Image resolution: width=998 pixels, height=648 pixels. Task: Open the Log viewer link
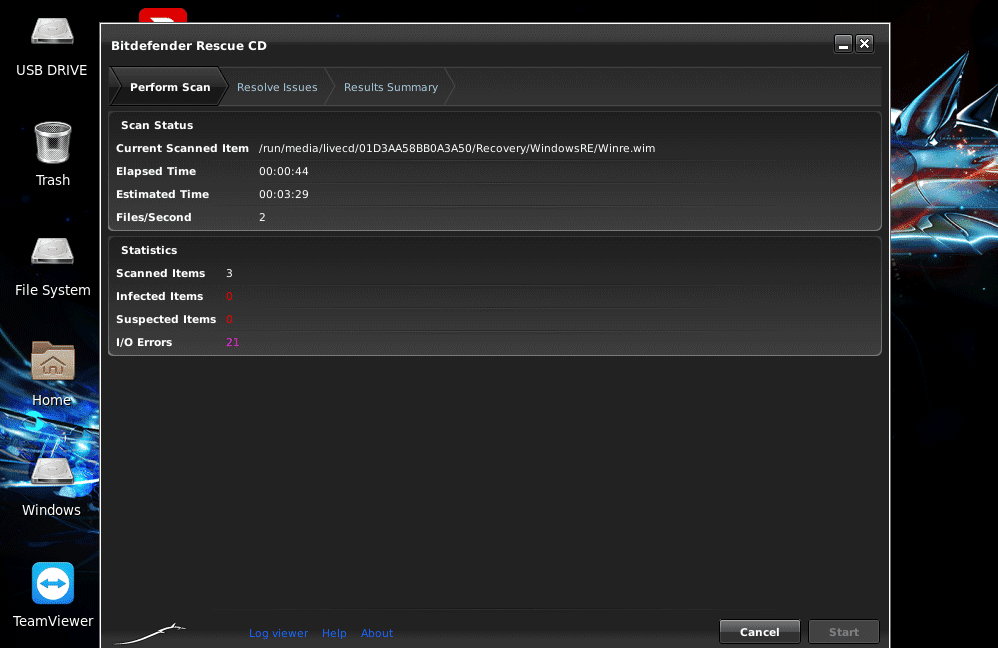tap(278, 633)
